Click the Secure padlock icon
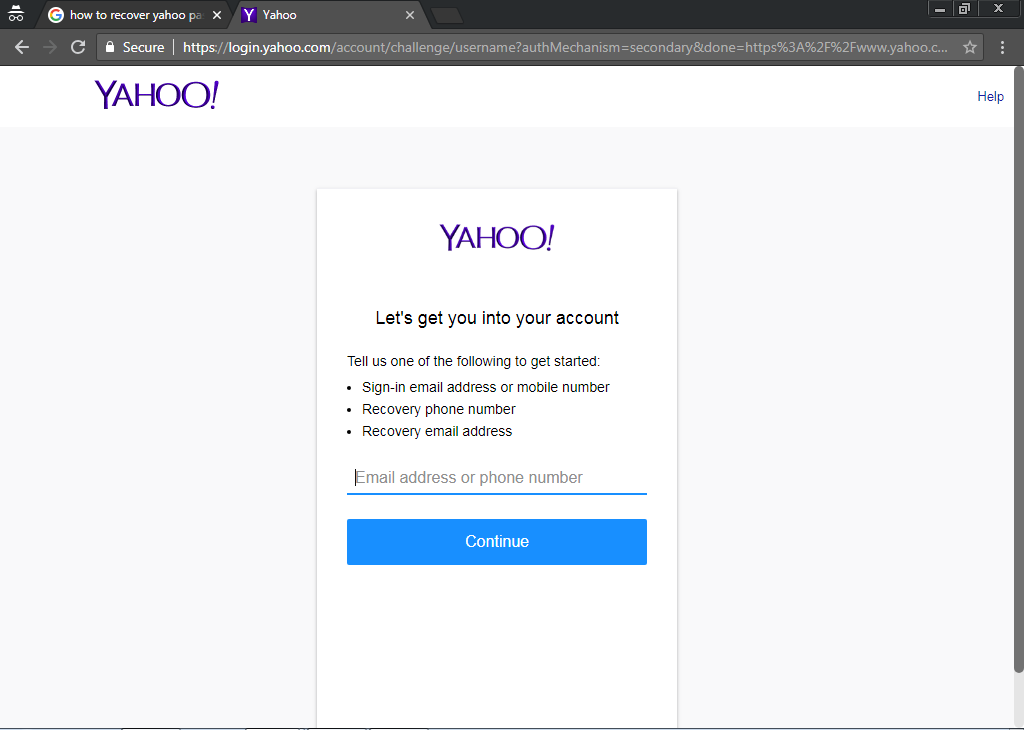 (x=110, y=47)
